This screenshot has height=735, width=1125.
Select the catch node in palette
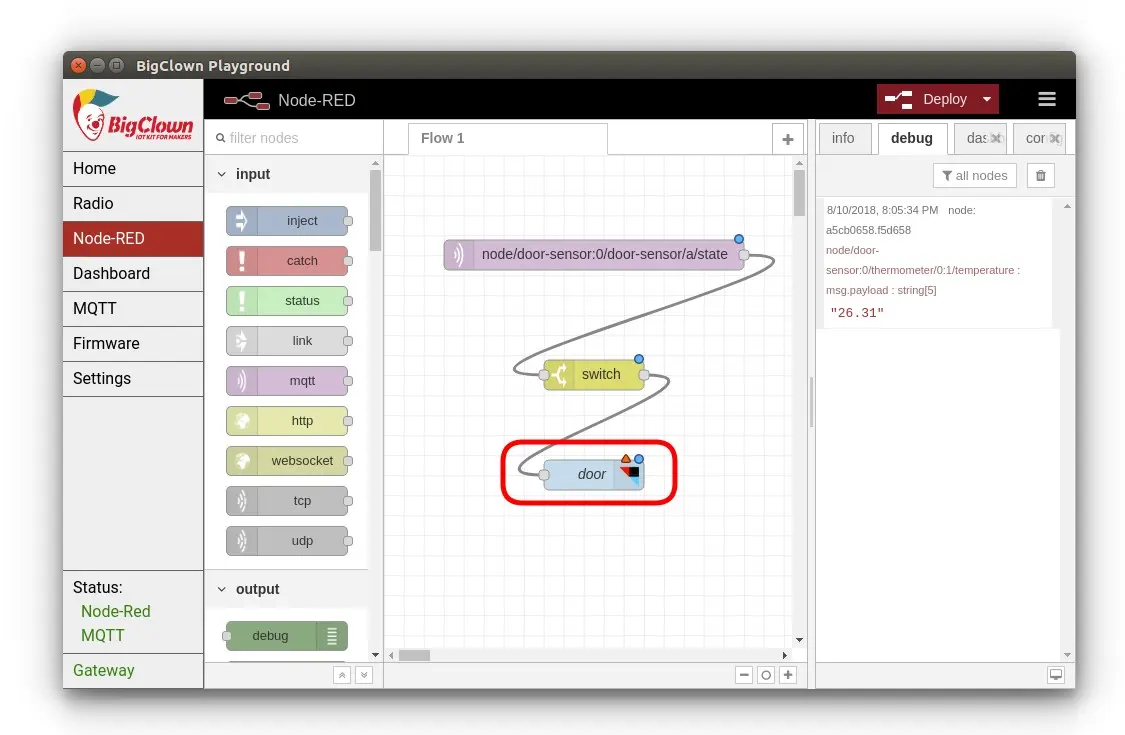(x=287, y=261)
